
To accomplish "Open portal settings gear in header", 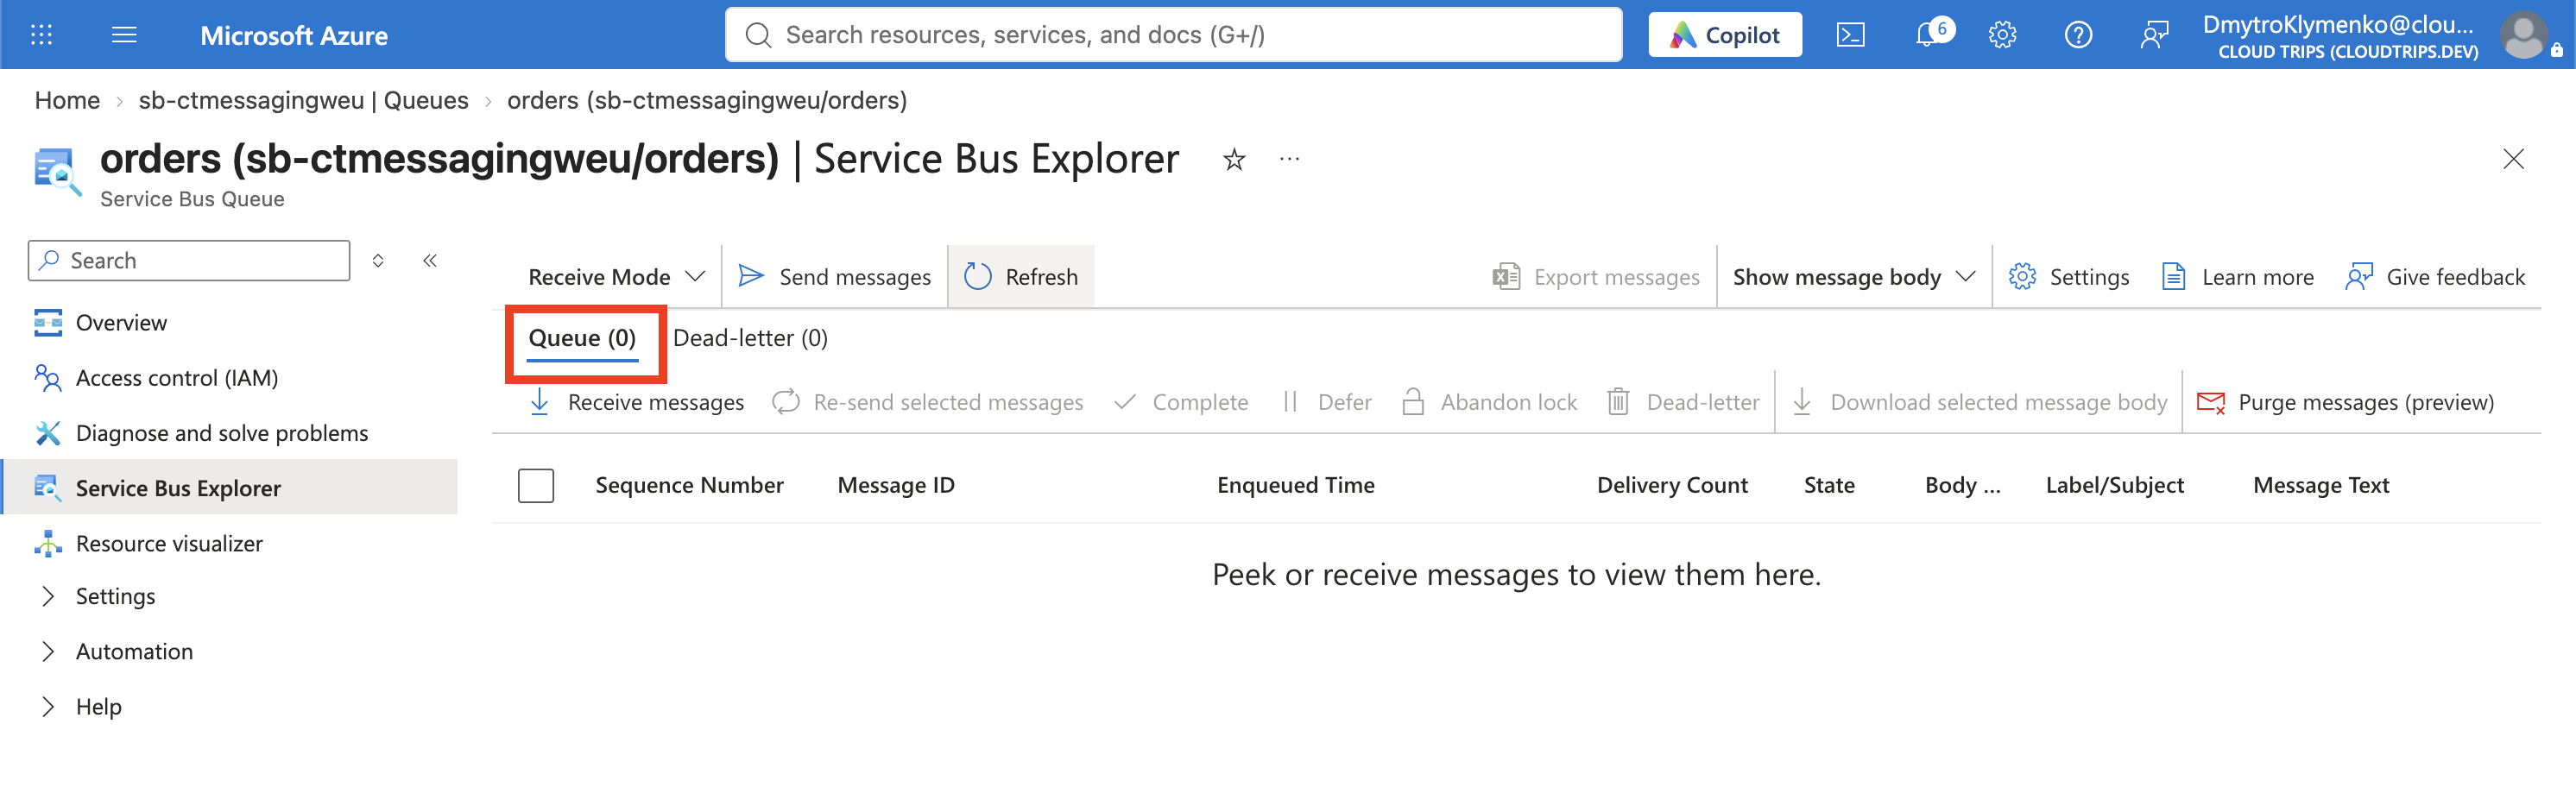I will coord(2002,35).
